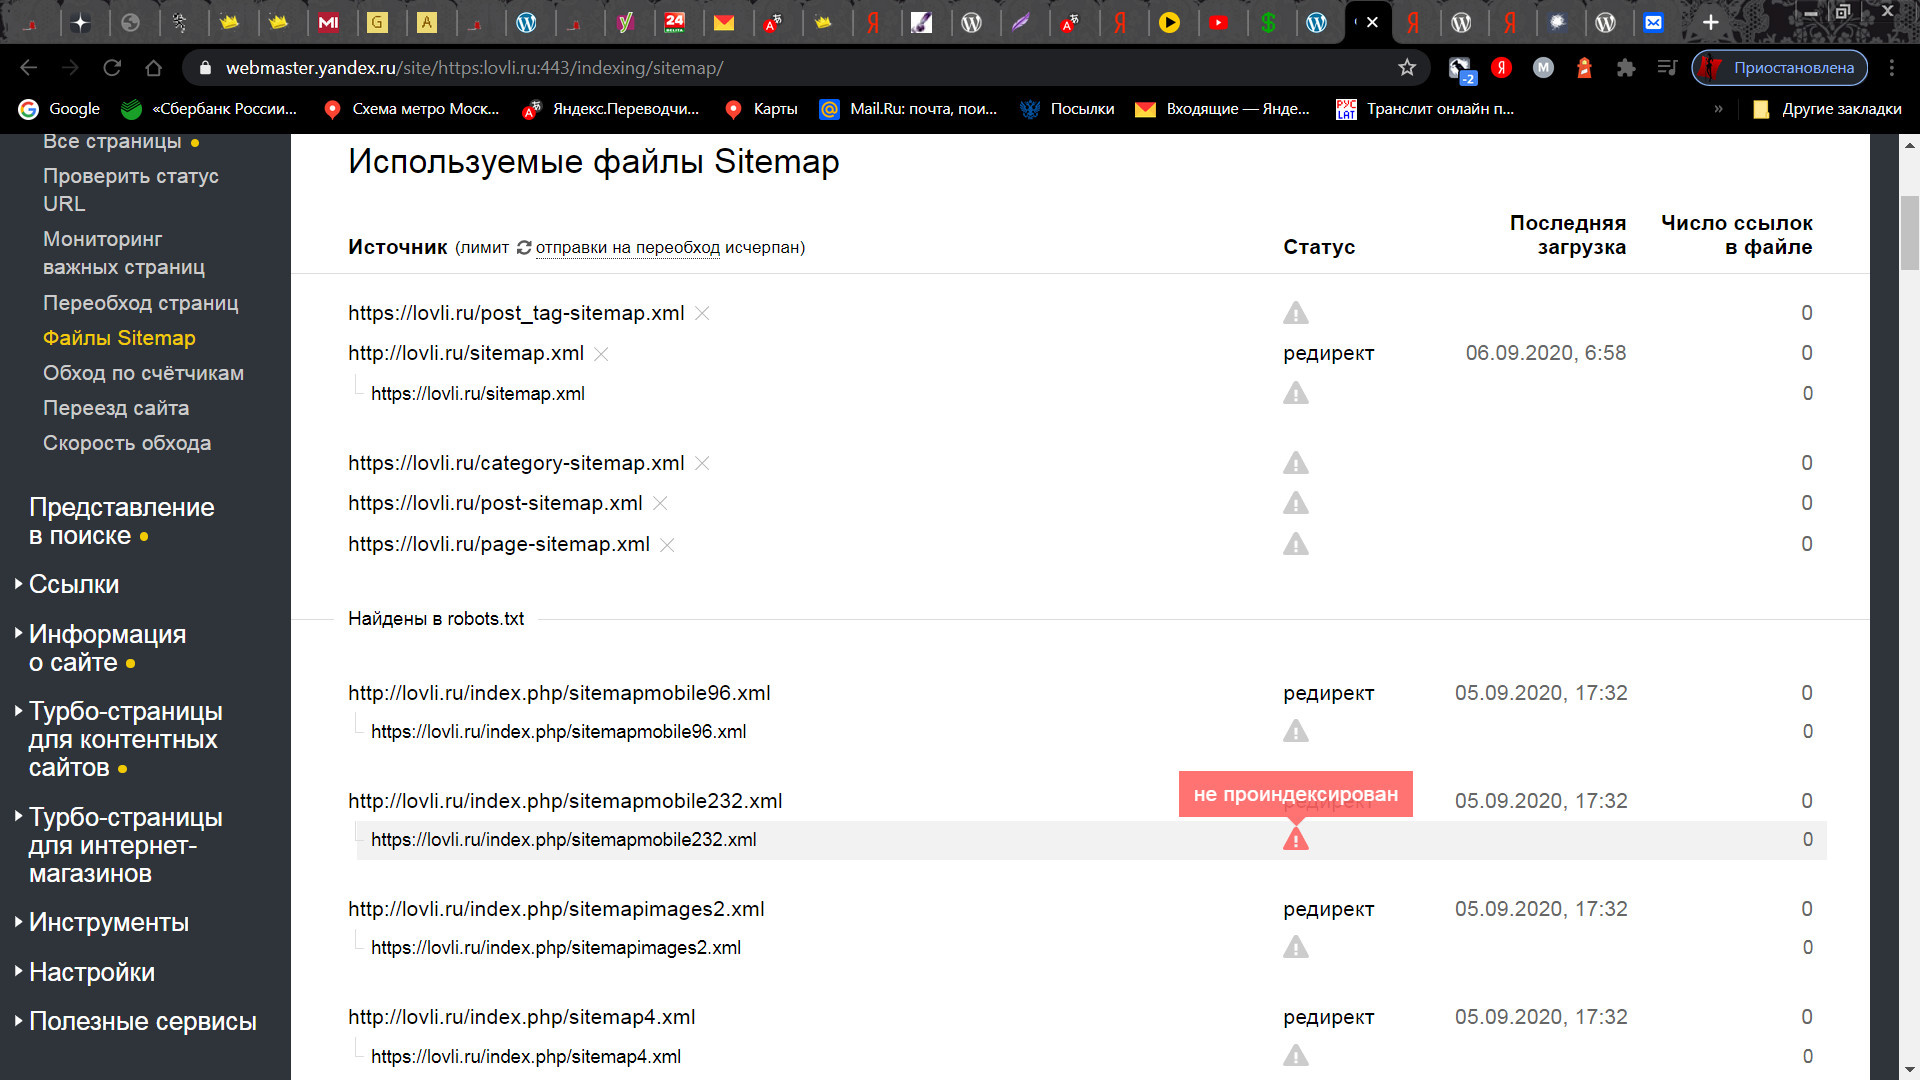This screenshot has height=1080, width=1920.
Task: Open Переезд сайта in sidebar
Action: [116, 408]
